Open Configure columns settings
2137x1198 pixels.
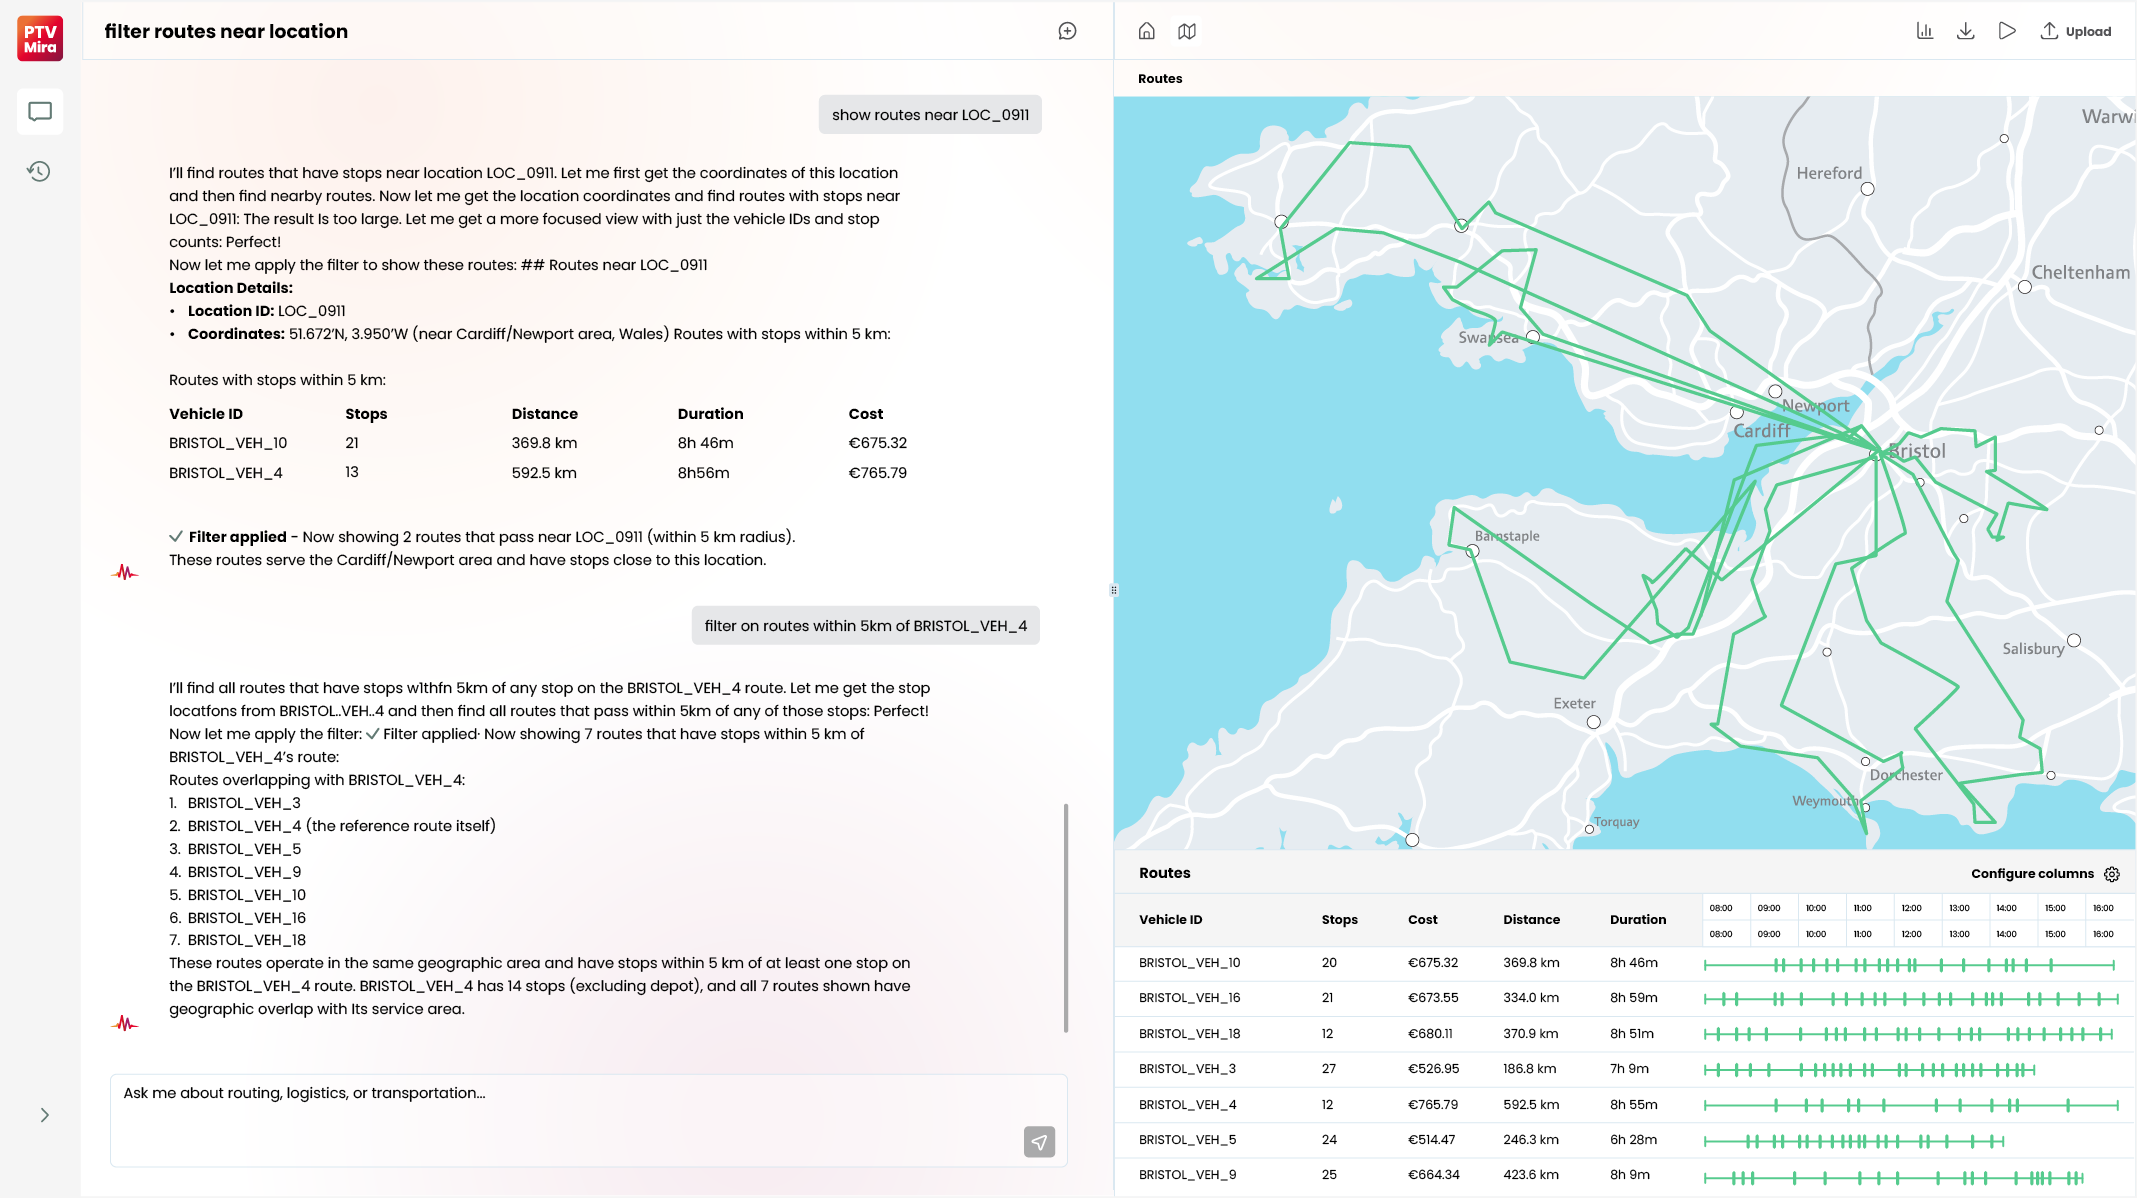click(2031, 873)
